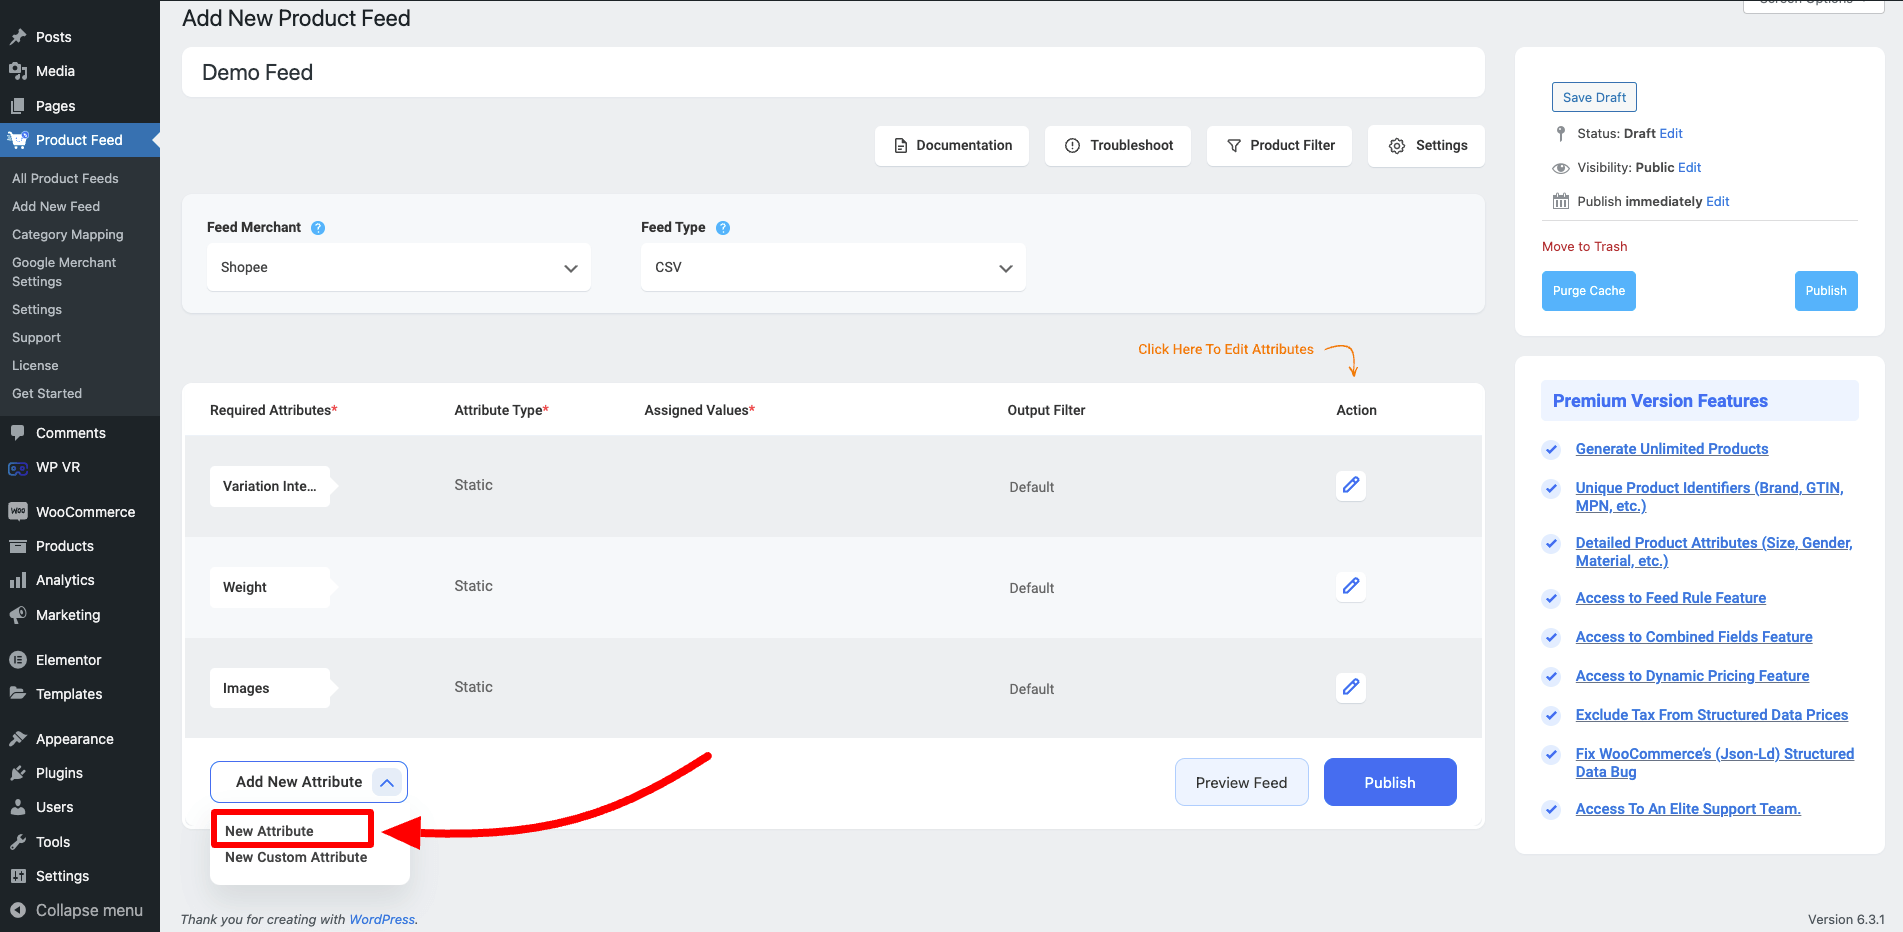Click the Users person icon
This screenshot has height=932, width=1903.
(18, 807)
